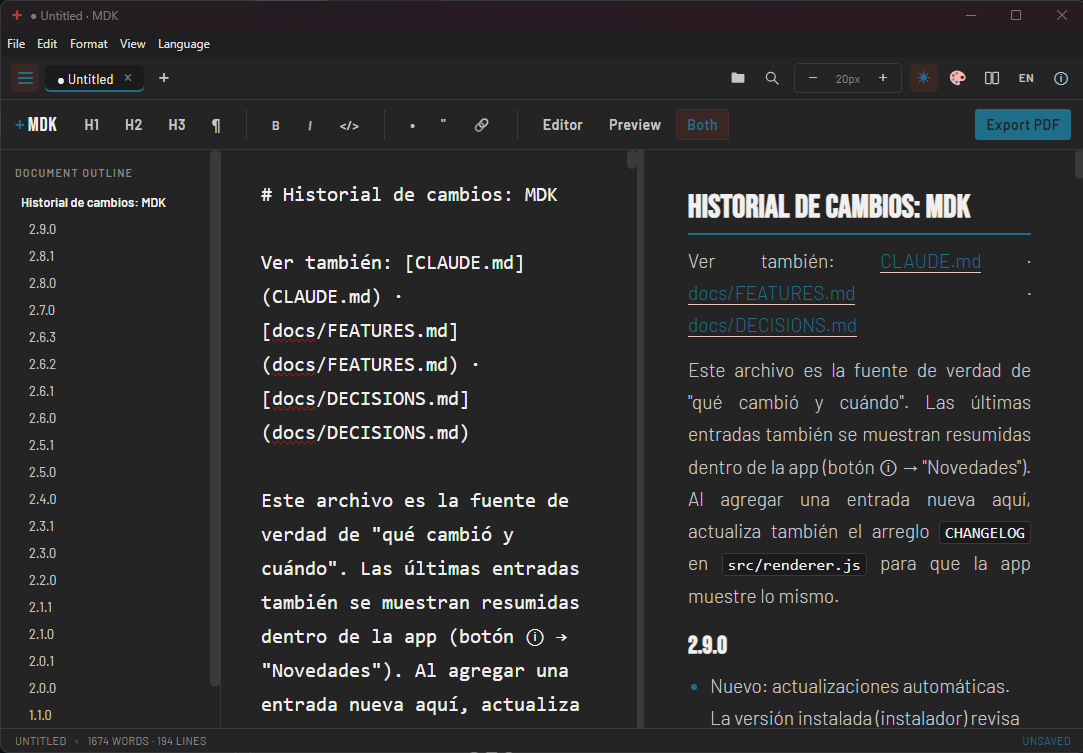Switch language with EN button

click(1026, 78)
